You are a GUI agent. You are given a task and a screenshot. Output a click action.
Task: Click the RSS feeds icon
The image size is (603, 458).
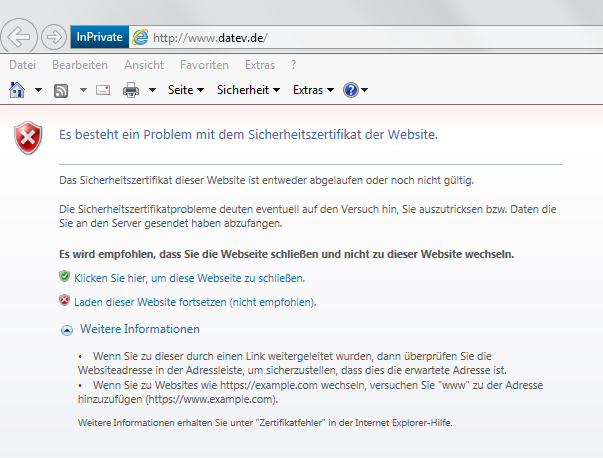(60, 90)
